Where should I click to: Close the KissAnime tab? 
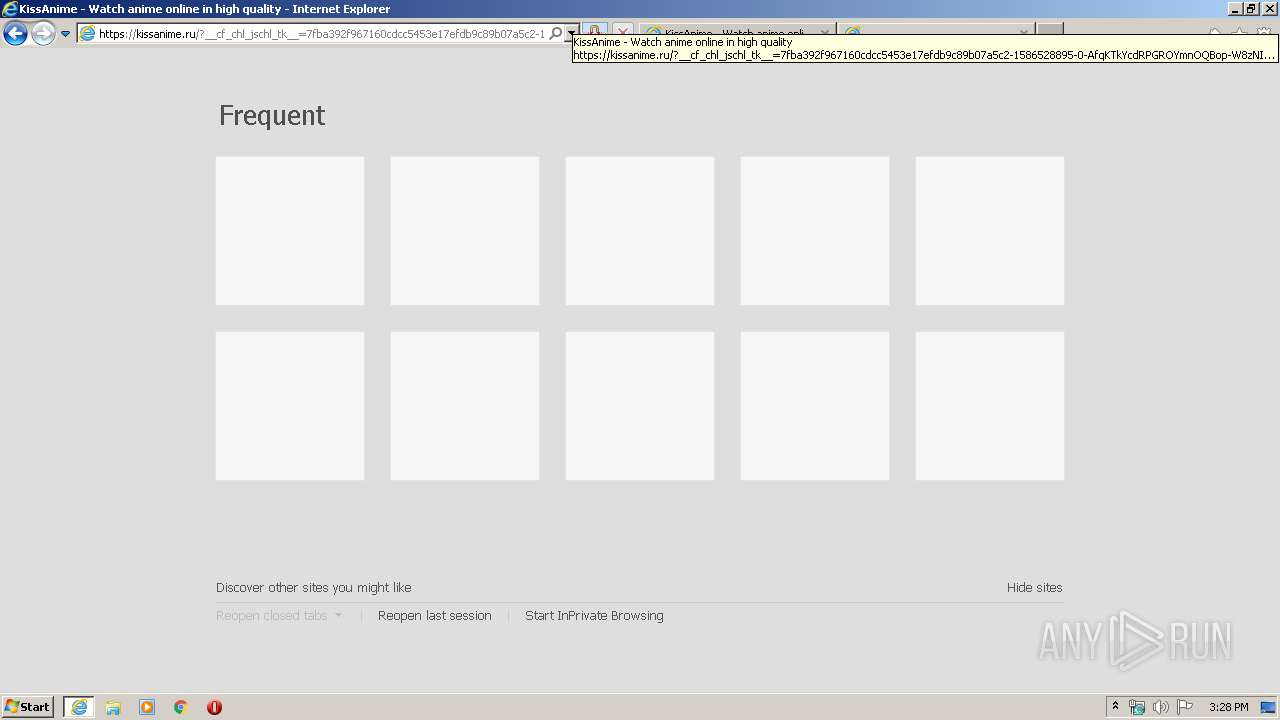pos(824,33)
